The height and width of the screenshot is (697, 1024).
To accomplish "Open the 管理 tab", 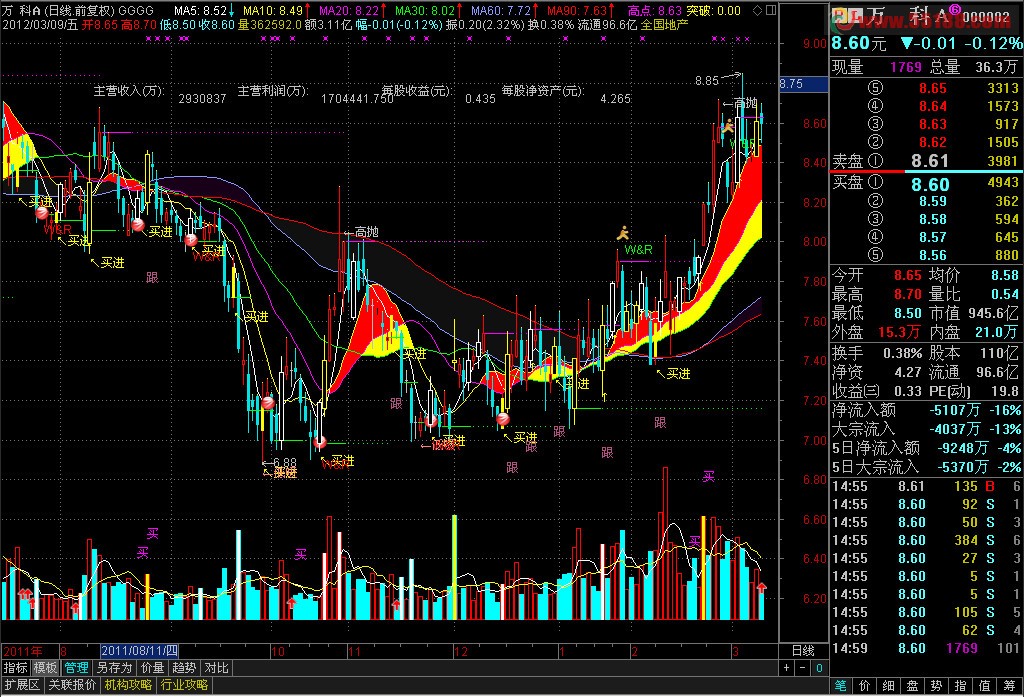I will pos(76,668).
